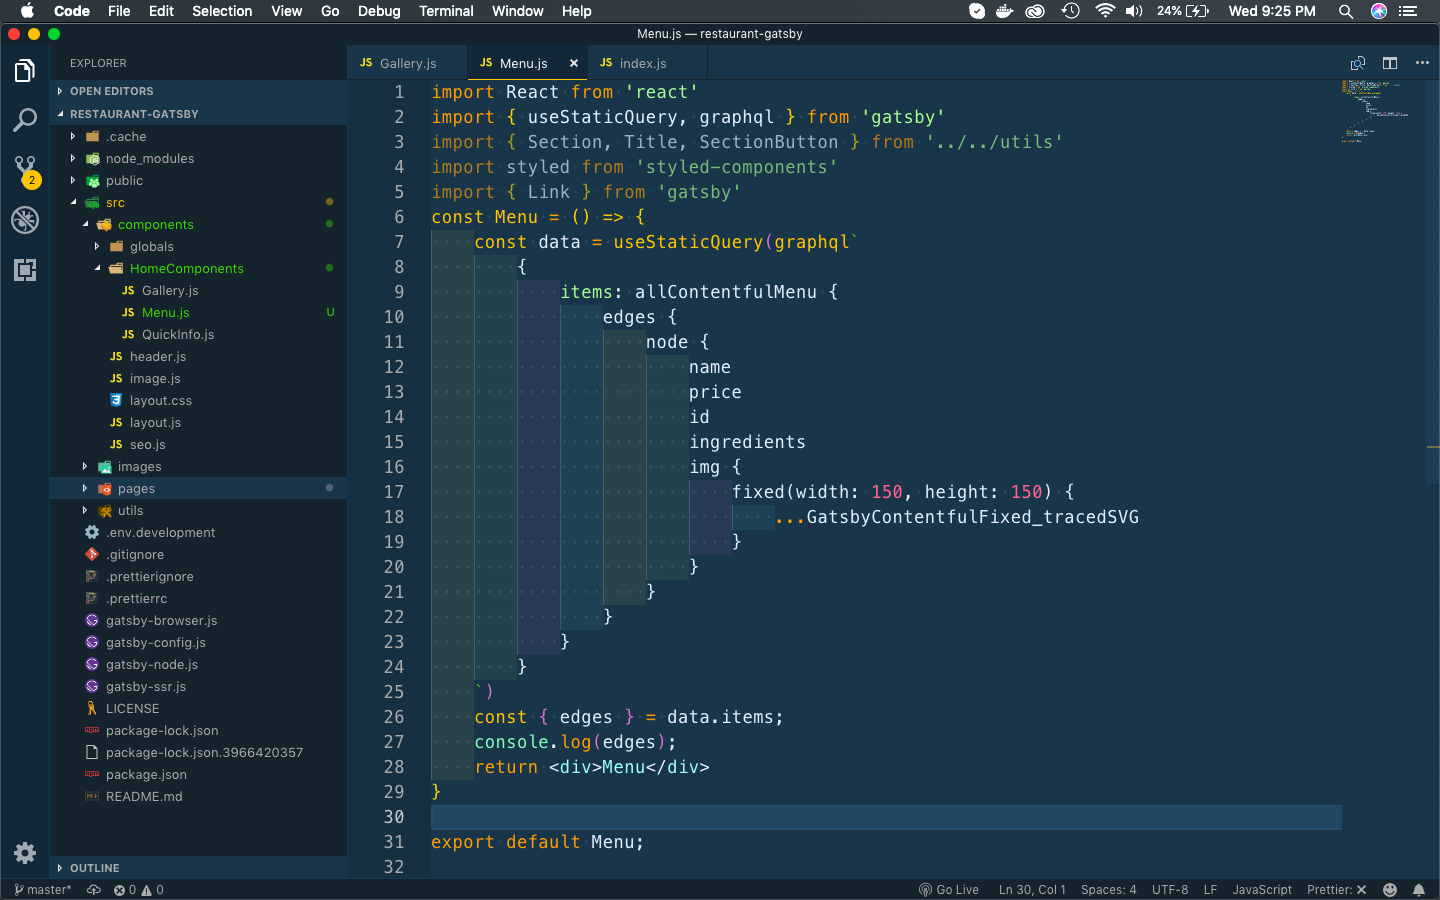This screenshot has height=900, width=1440.
Task: Open the Go menu
Action: (330, 11)
